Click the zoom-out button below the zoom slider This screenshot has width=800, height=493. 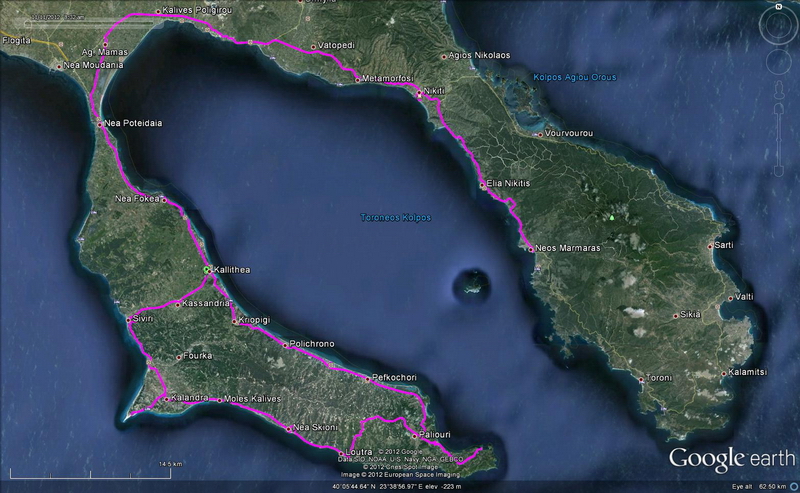coord(779,172)
